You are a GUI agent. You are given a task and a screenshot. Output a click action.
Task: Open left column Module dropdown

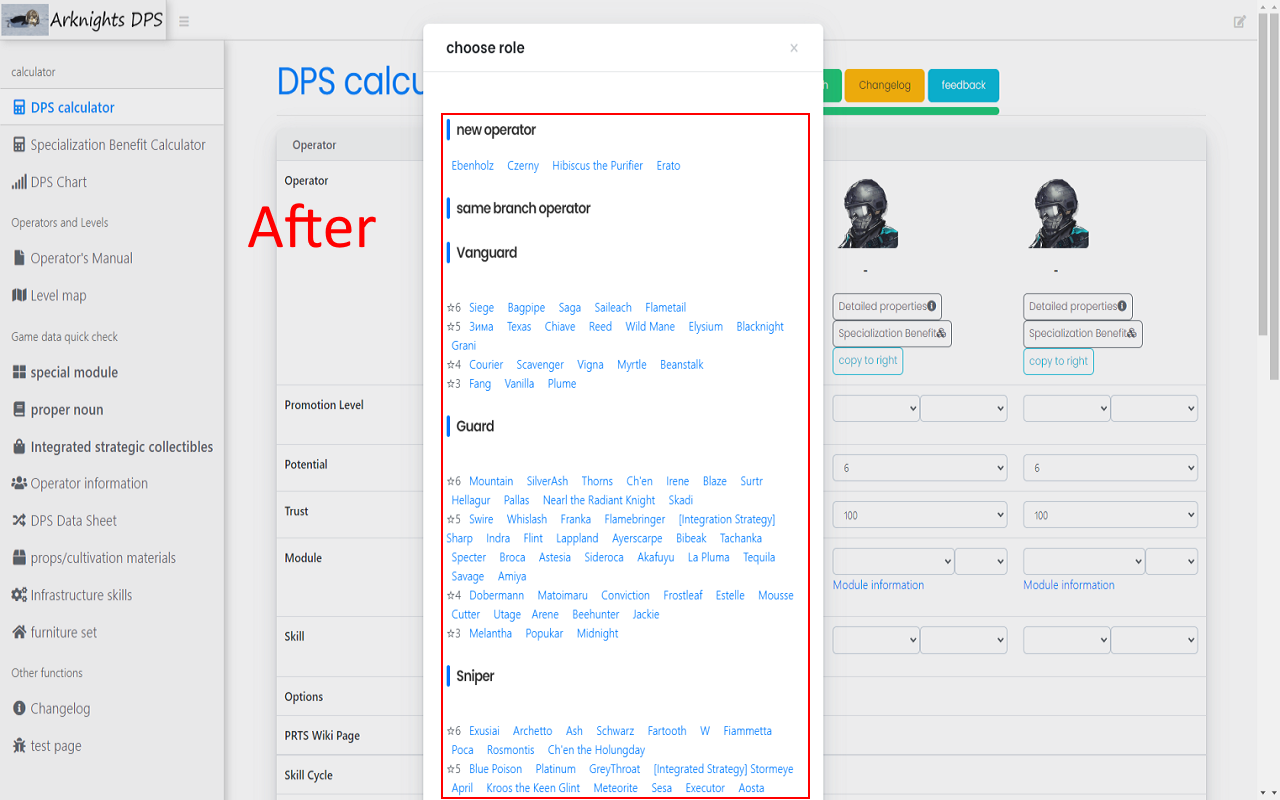coord(893,561)
